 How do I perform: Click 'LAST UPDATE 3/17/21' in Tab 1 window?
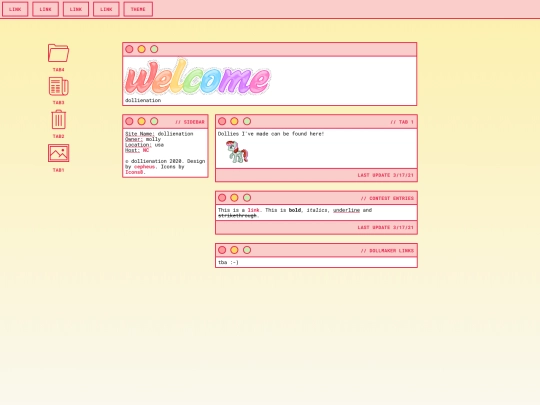click(x=385, y=175)
